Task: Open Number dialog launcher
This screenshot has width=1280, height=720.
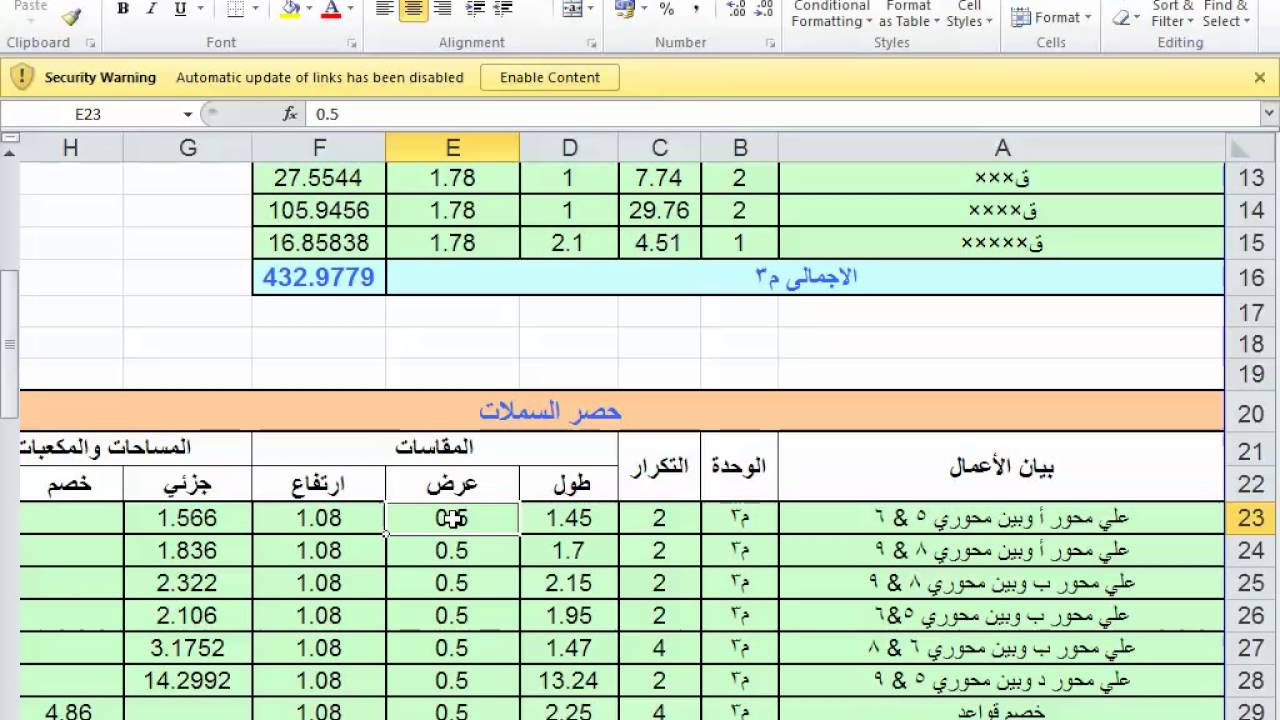Action: click(x=770, y=44)
